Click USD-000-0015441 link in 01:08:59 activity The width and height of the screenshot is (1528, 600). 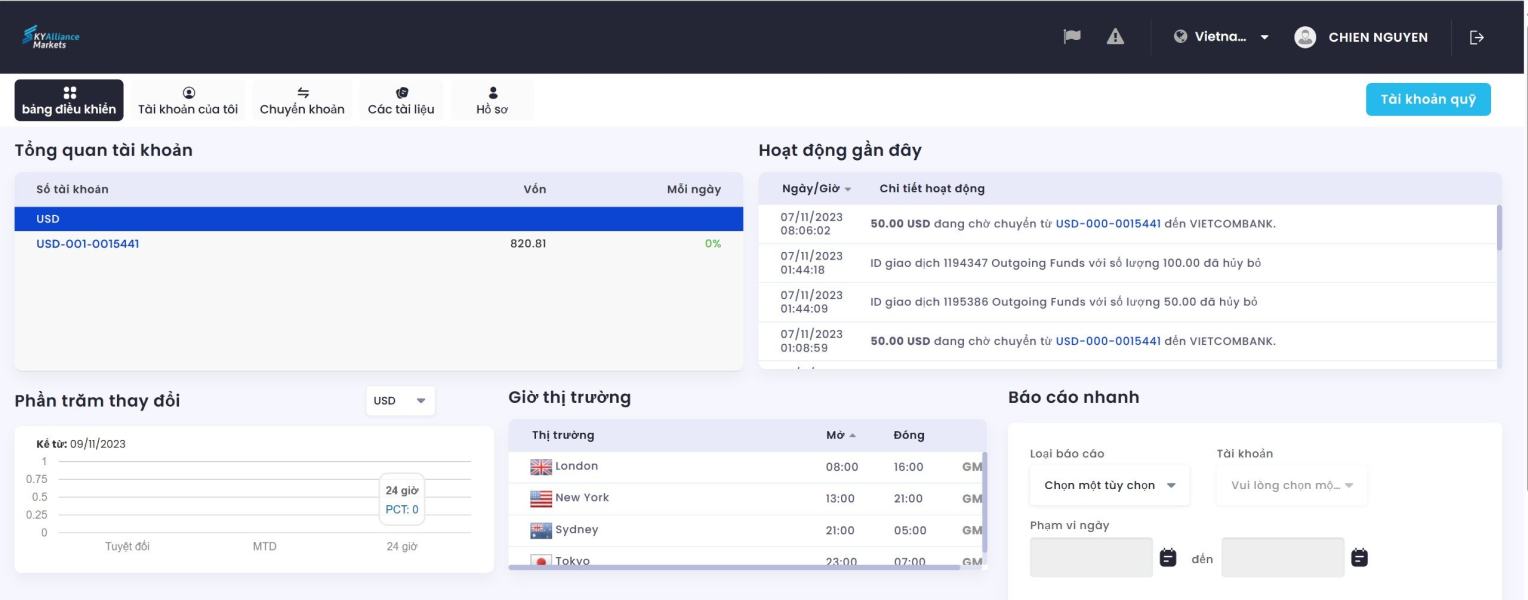click(1108, 341)
